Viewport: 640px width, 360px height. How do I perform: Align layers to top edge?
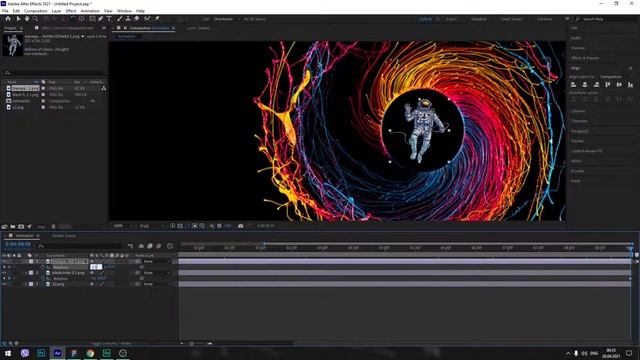point(608,84)
